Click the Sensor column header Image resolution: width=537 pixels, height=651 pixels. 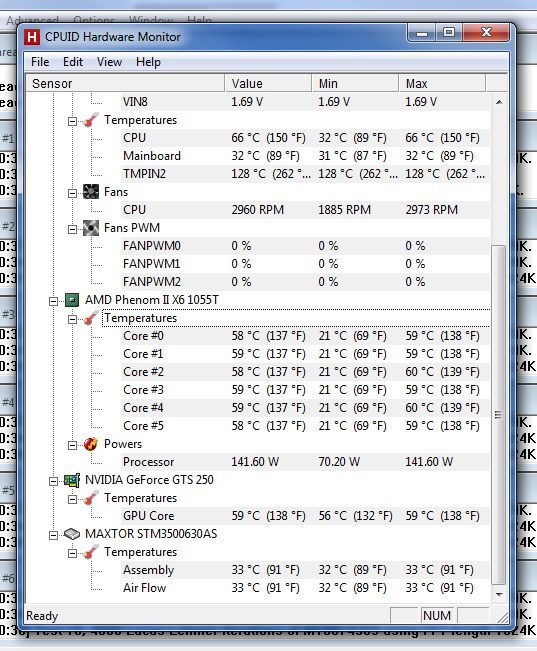(125, 83)
